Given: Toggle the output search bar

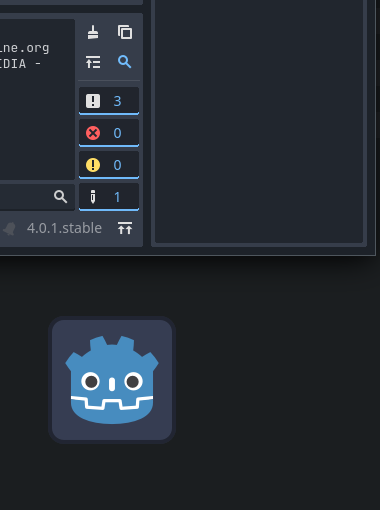Looking at the screenshot, I should 125,62.
